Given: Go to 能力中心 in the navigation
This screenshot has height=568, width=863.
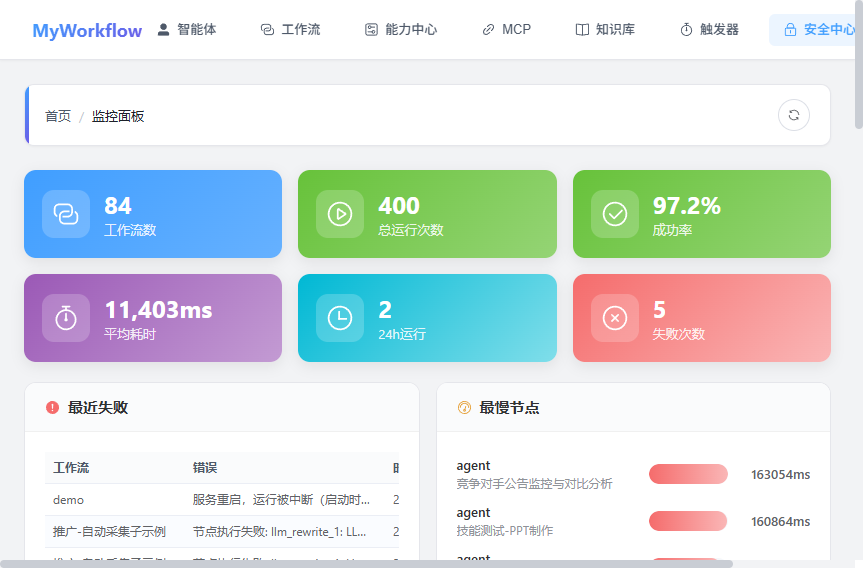Looking at the screenshot, I should coord(401,30).
